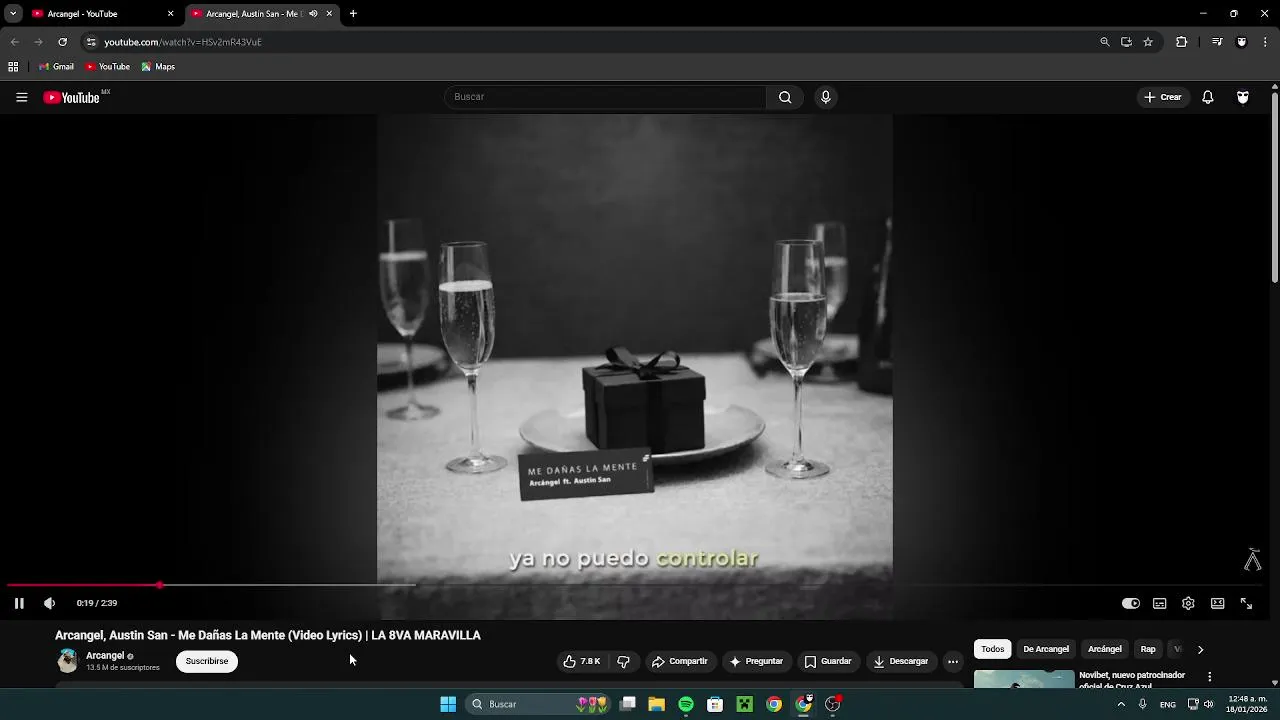The width and height of the screenshot is (1280, 720).
Task: Open the Chrome profile avatar in the toolbar
Action: pyautogui.click(x=1242, y=42)
